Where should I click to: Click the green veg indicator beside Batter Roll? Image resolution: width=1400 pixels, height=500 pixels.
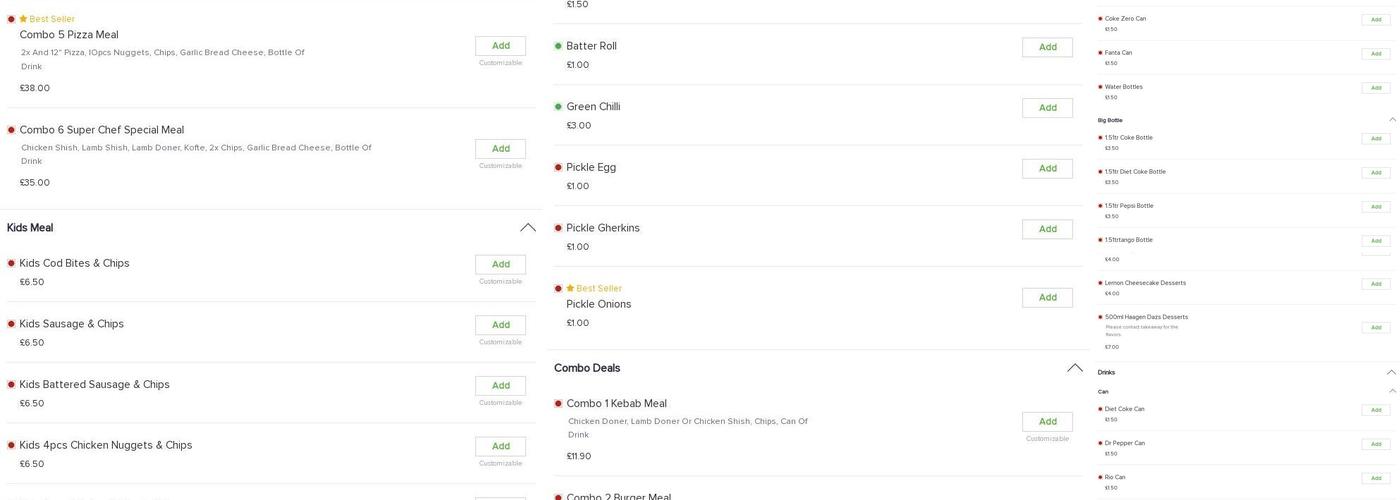pos(558,46)
